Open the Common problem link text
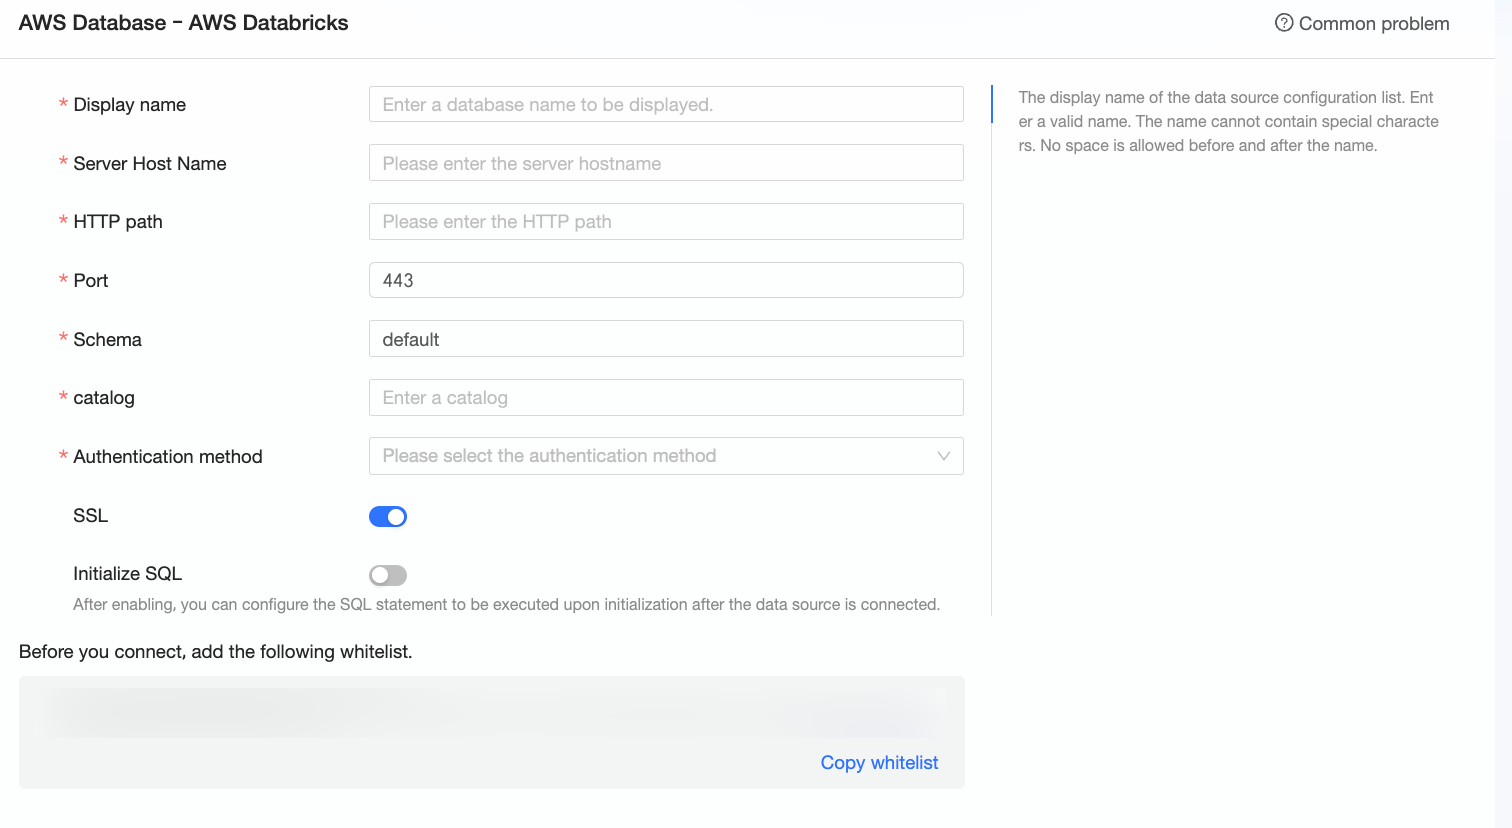 click(1373, 24)
